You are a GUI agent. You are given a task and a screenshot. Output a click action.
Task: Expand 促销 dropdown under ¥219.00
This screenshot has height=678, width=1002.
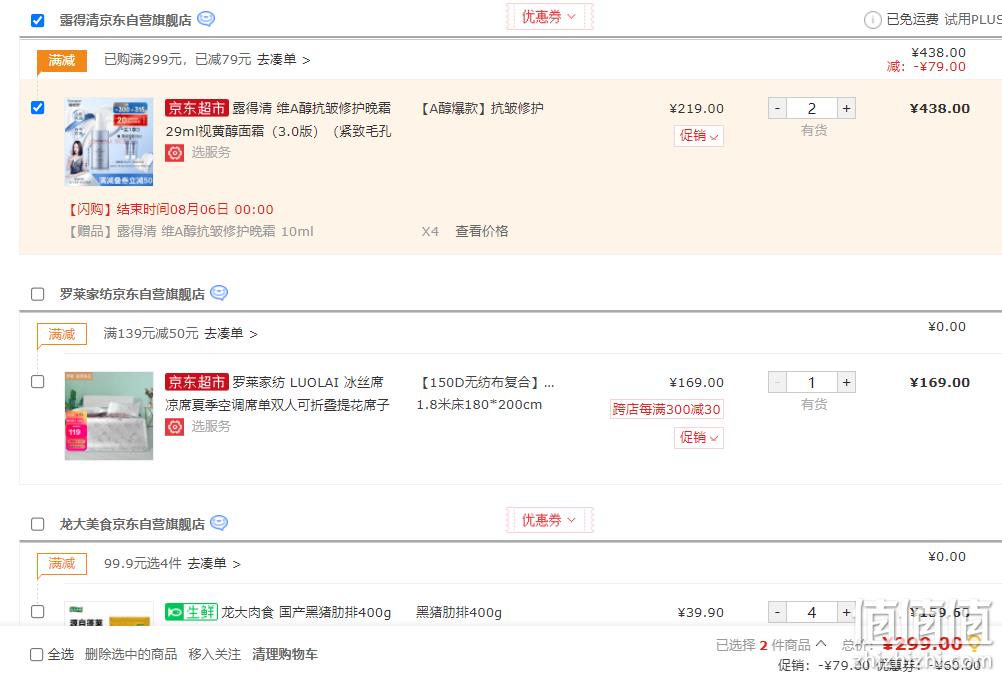[x=698, y=135]
